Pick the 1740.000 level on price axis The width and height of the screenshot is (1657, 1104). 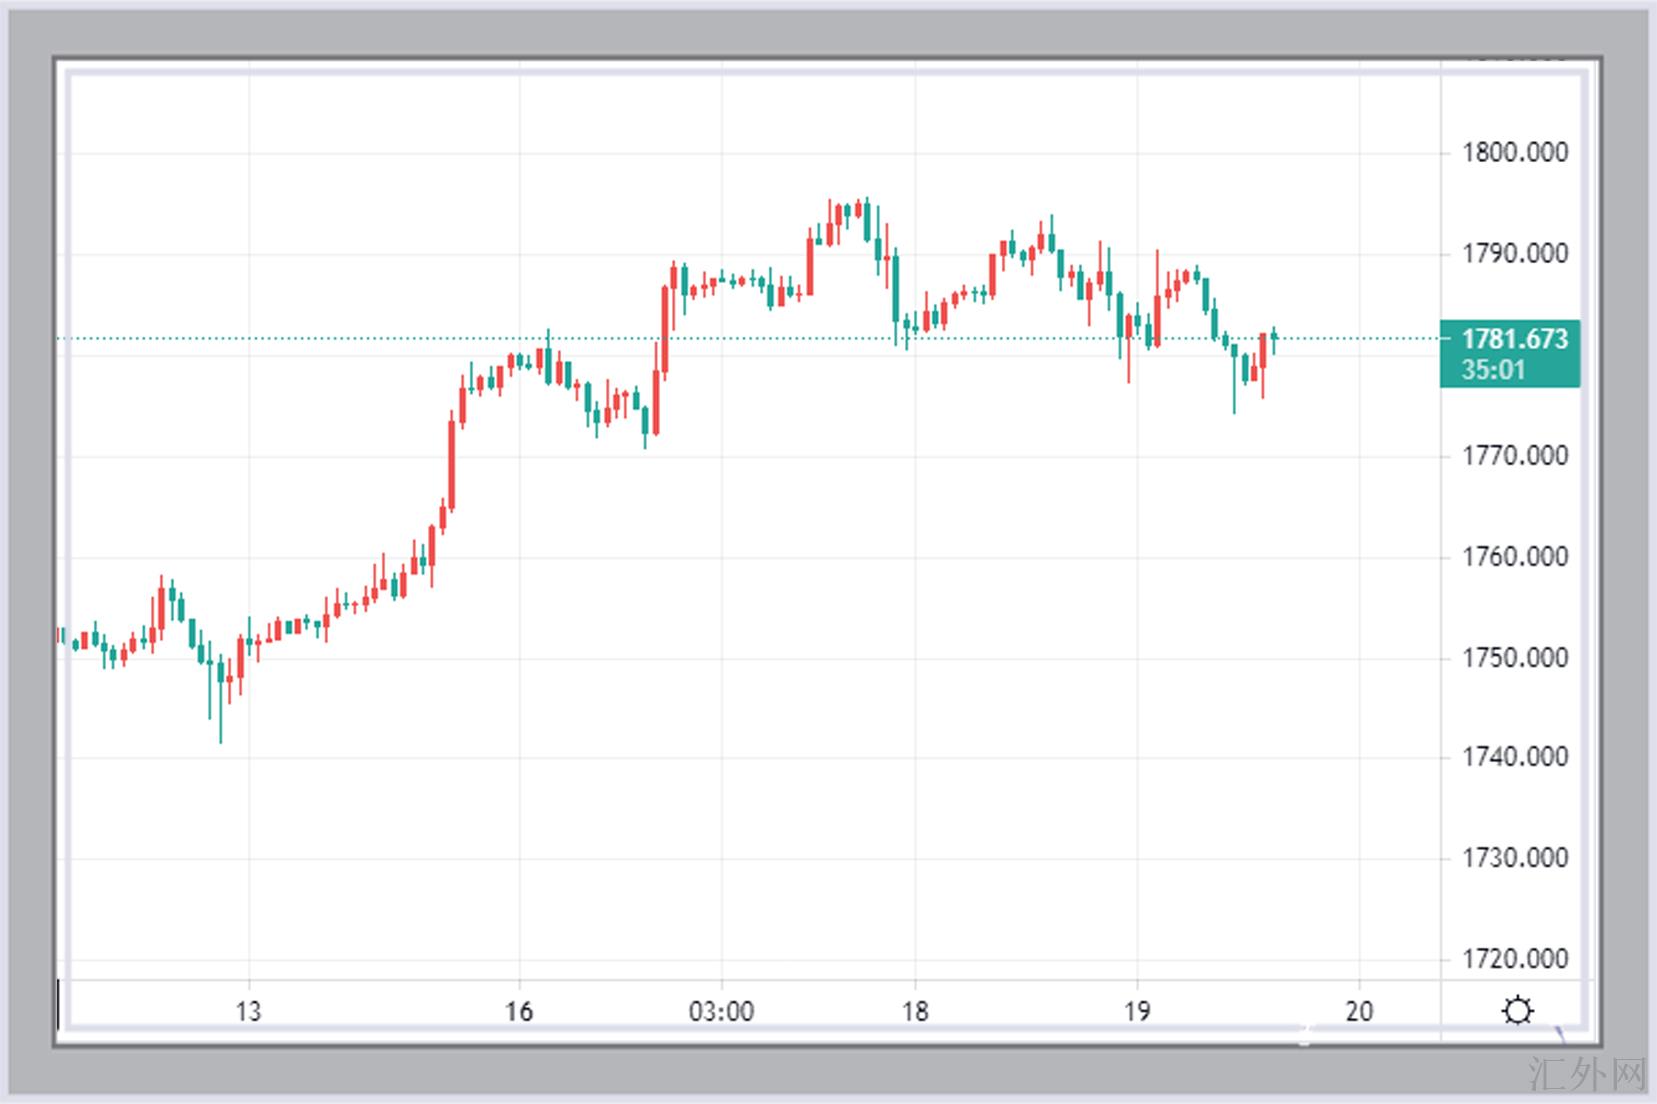click(x=1514, y=757)
